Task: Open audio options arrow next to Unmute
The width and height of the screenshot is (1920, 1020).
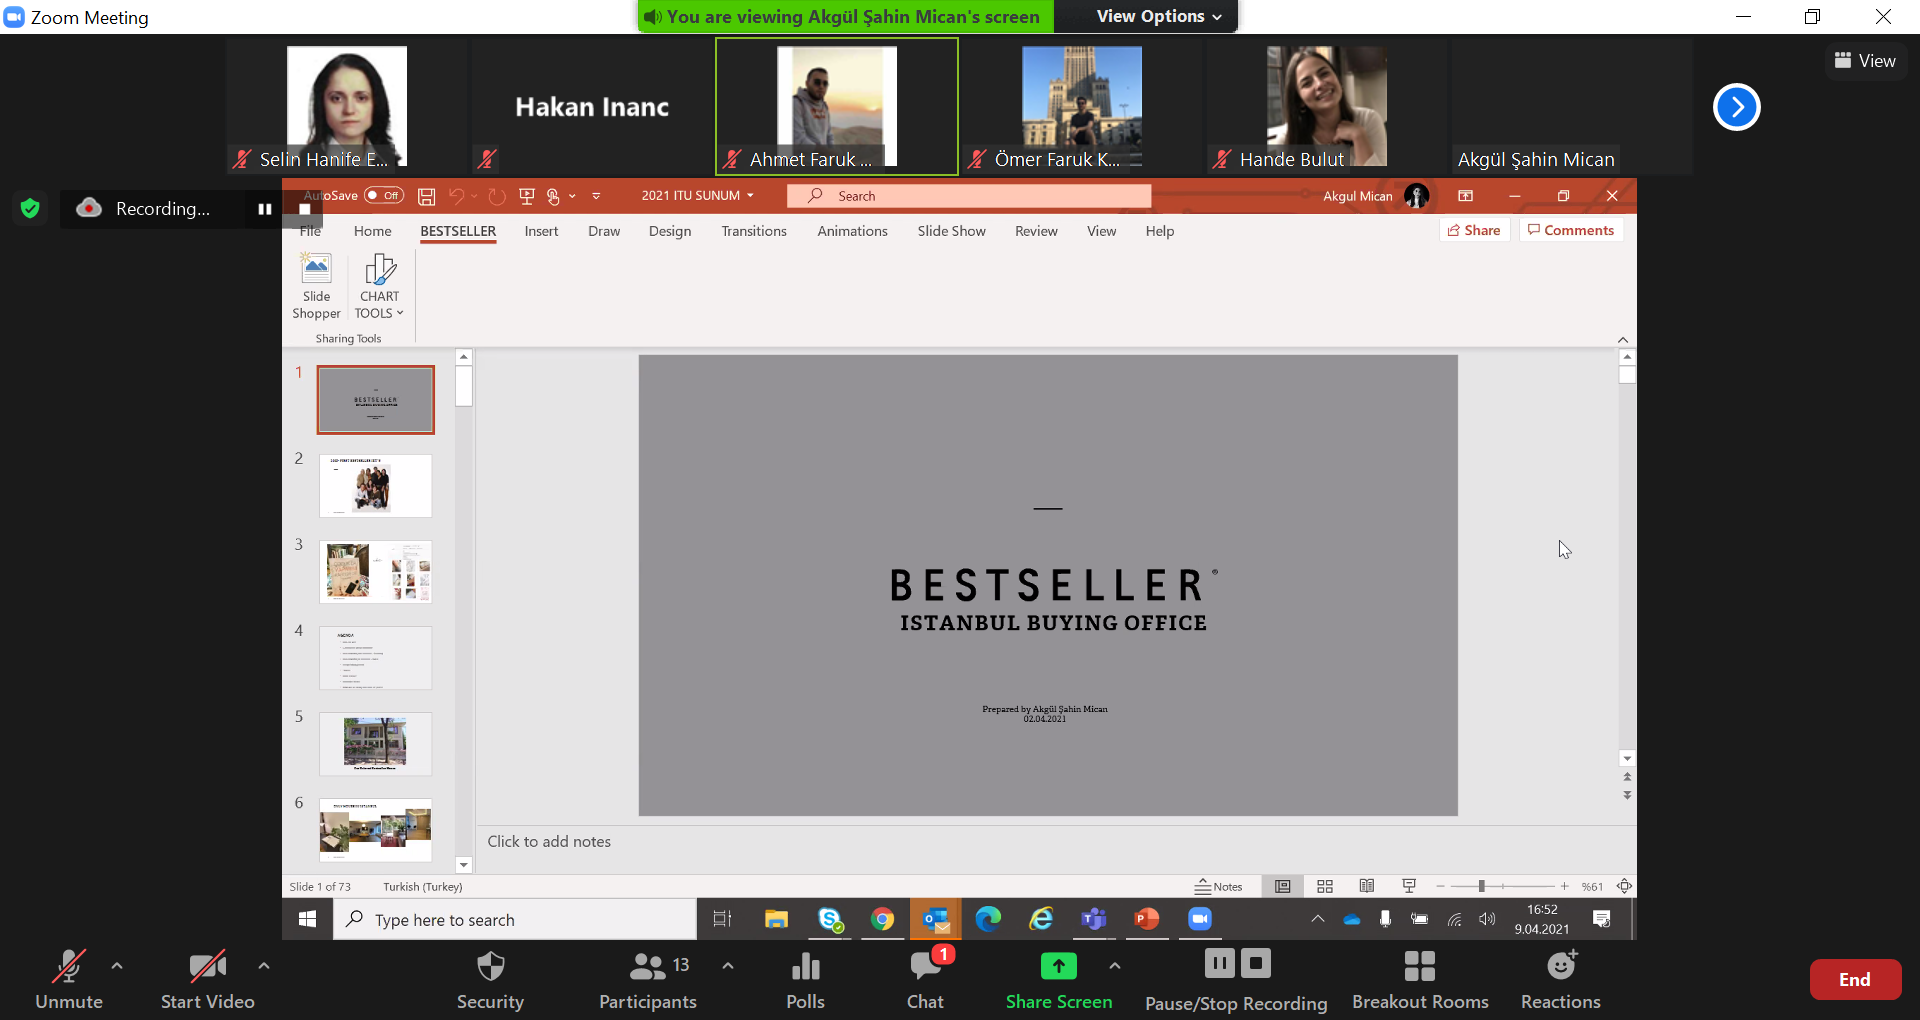Action: pos(117,966)
